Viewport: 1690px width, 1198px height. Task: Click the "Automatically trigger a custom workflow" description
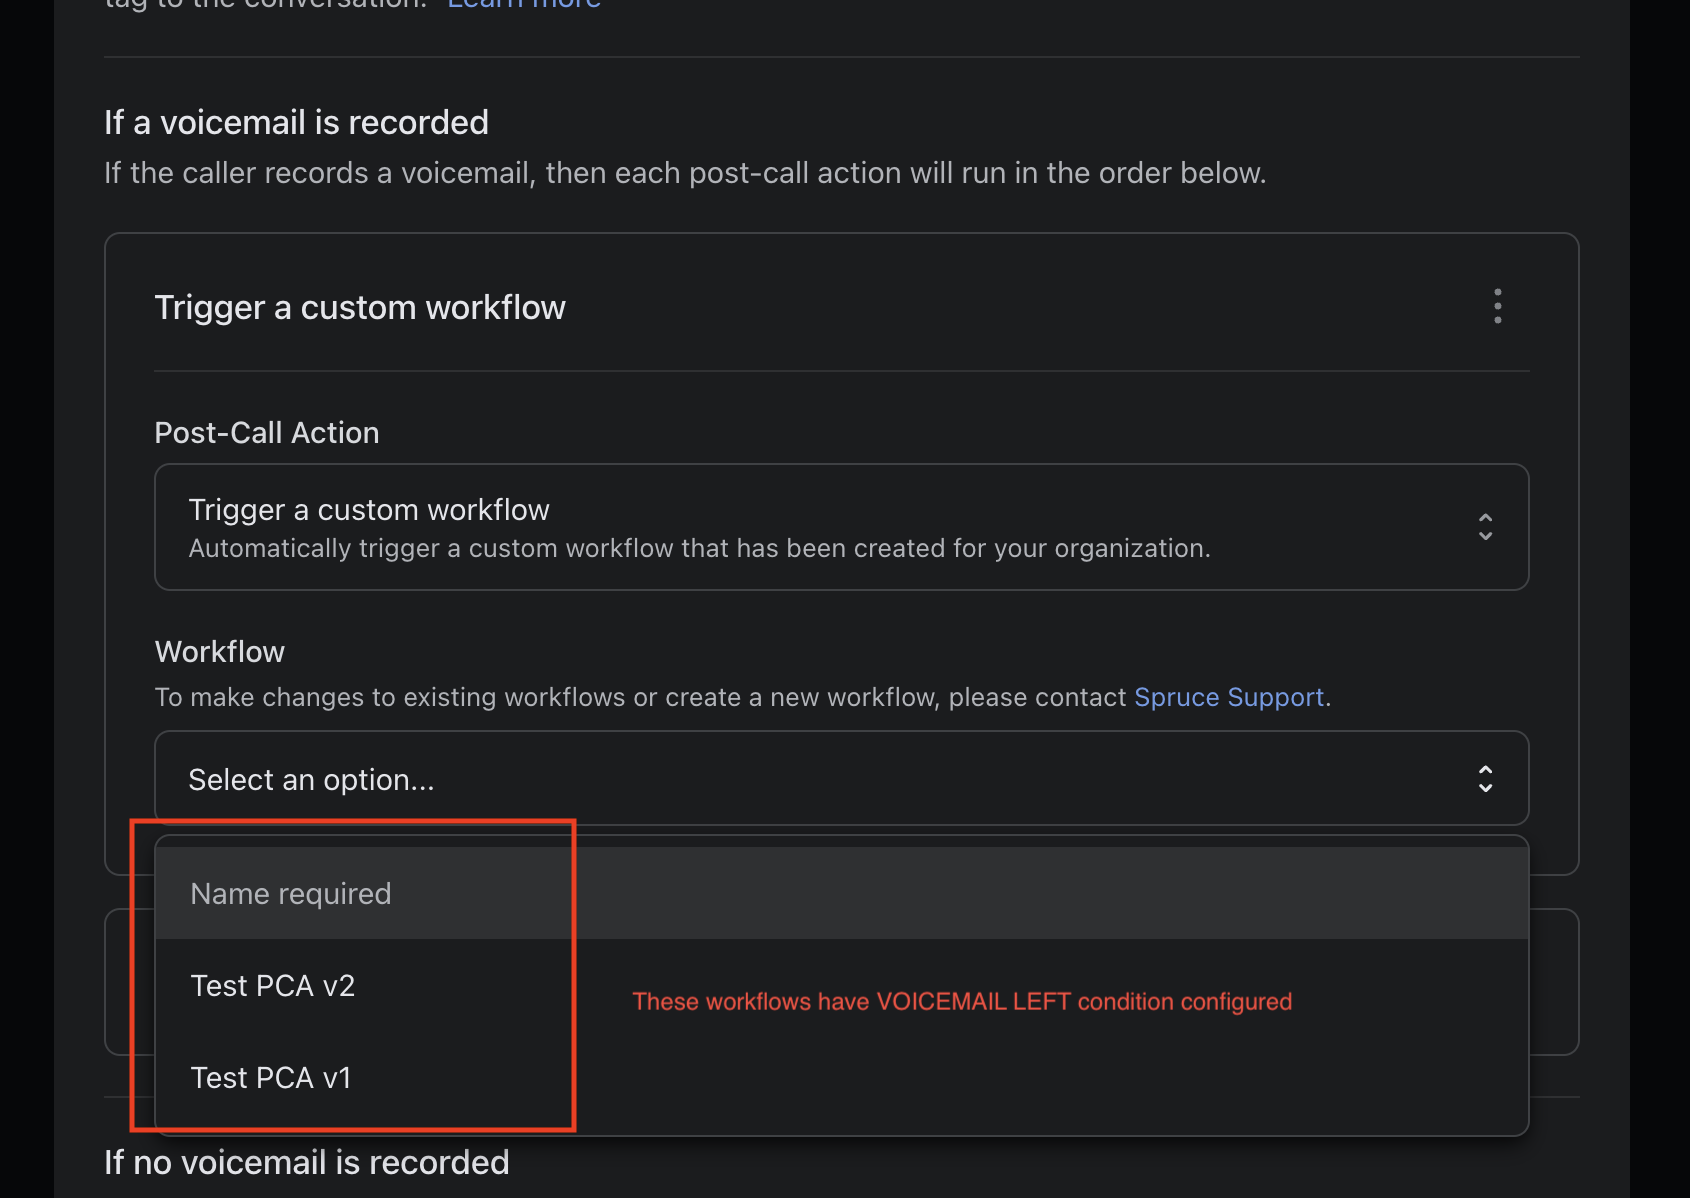699,549
